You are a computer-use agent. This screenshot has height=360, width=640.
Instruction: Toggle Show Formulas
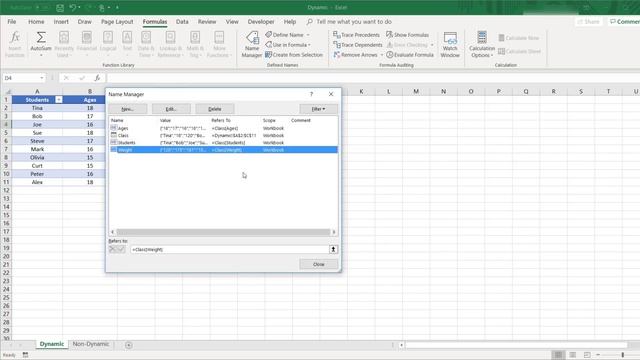pos(408,35)
